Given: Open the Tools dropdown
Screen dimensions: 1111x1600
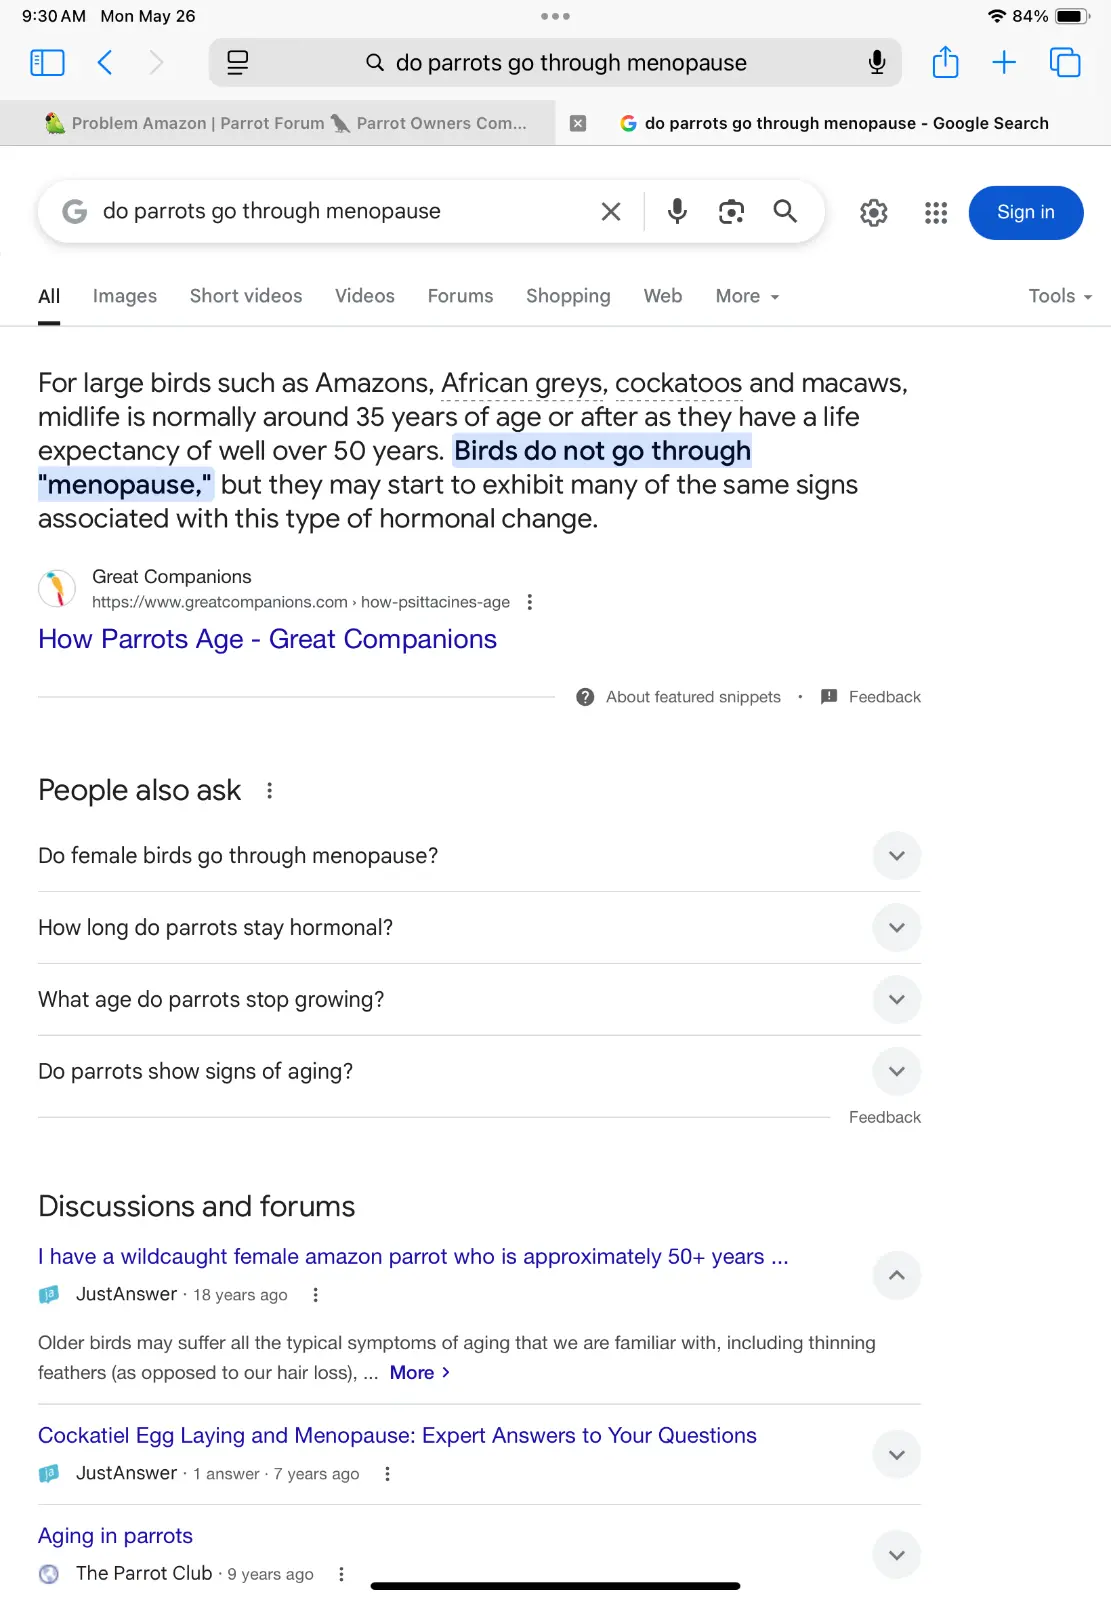Looking at the screenshot, I should (x=1059, y=296).
